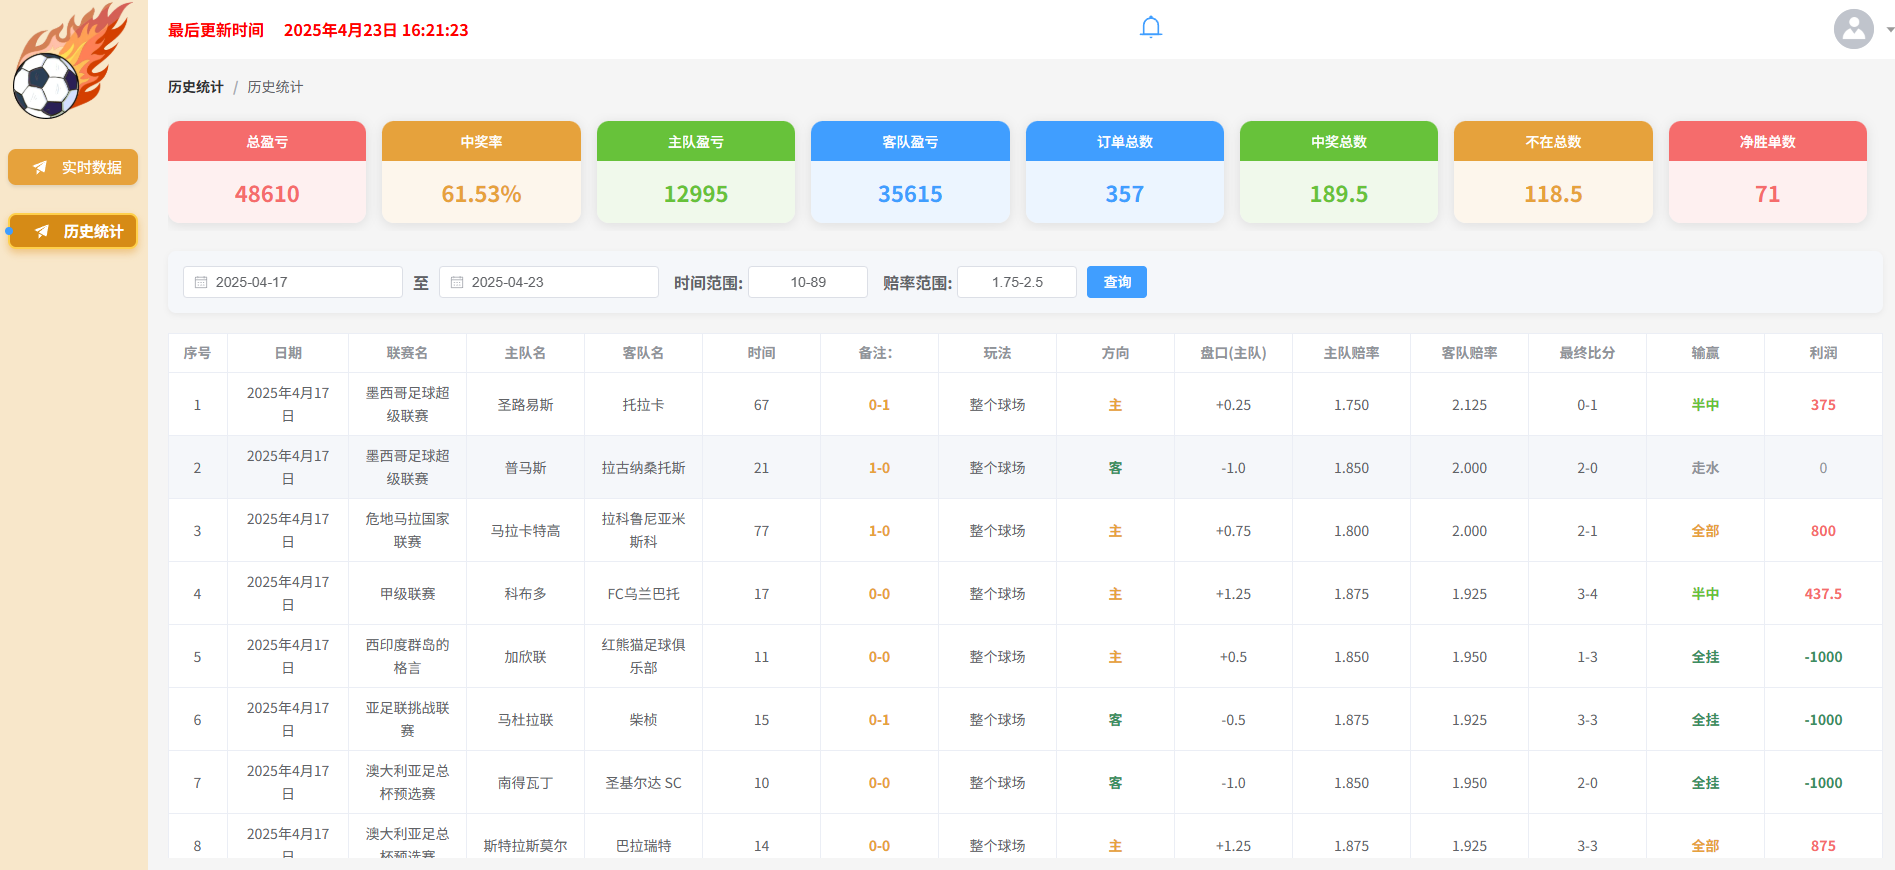Select table row with 圣路易斯 team

[525, 405]
